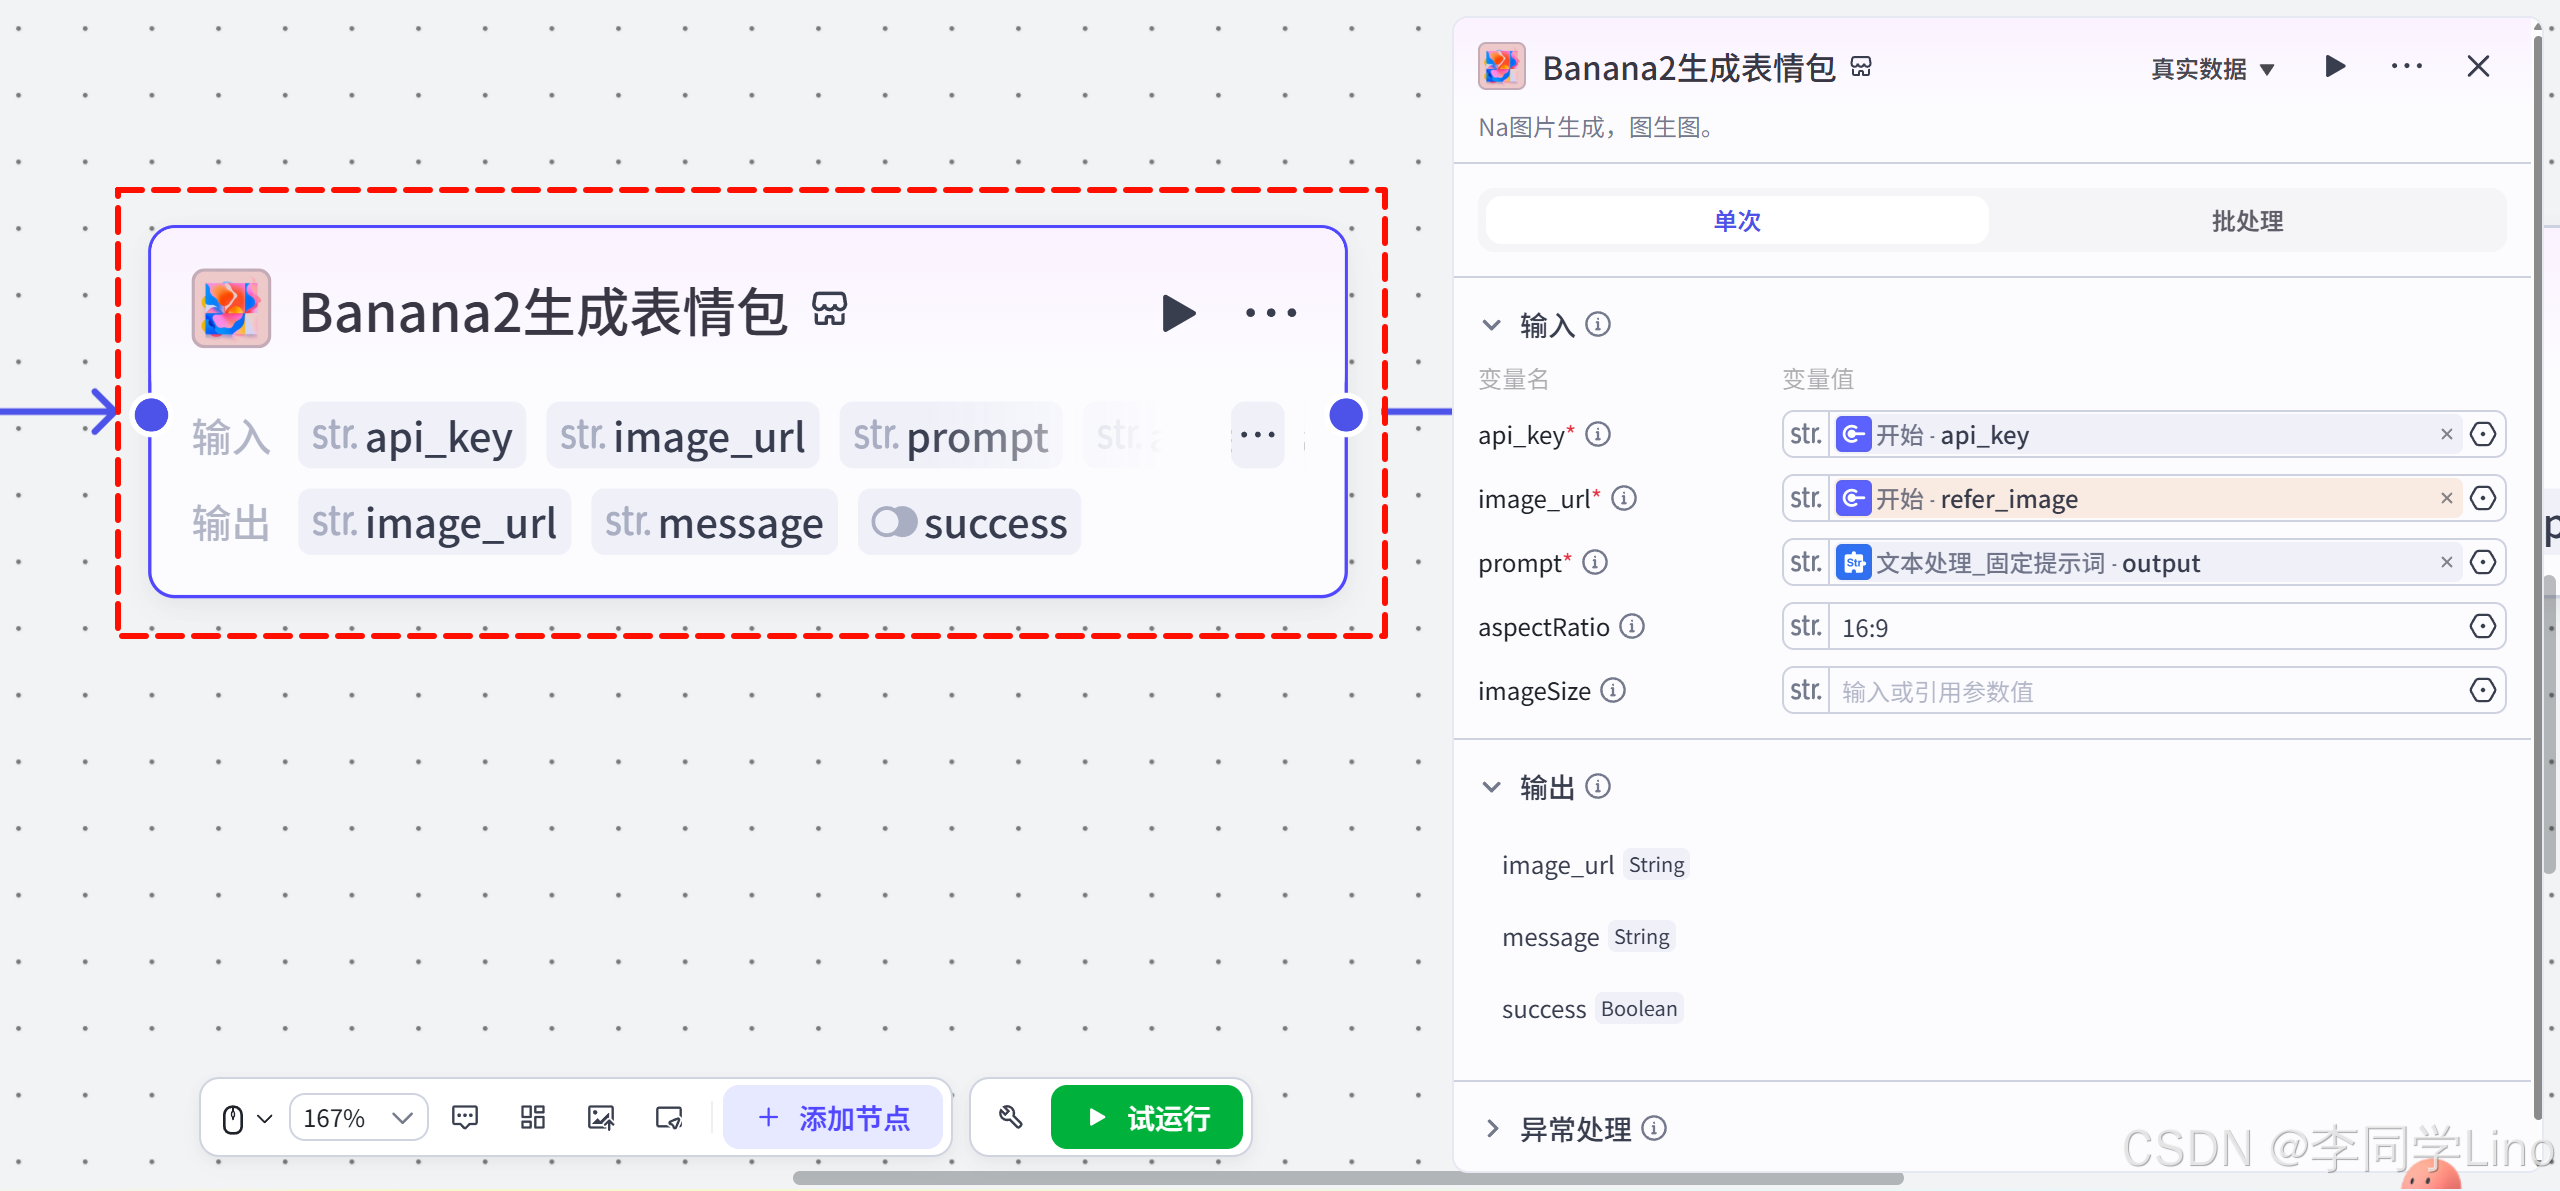Image resolution: width=2560 pixels, height=1191 pixels.
Task: Open the side panel's more options menu
Action: click(2406, 67)
